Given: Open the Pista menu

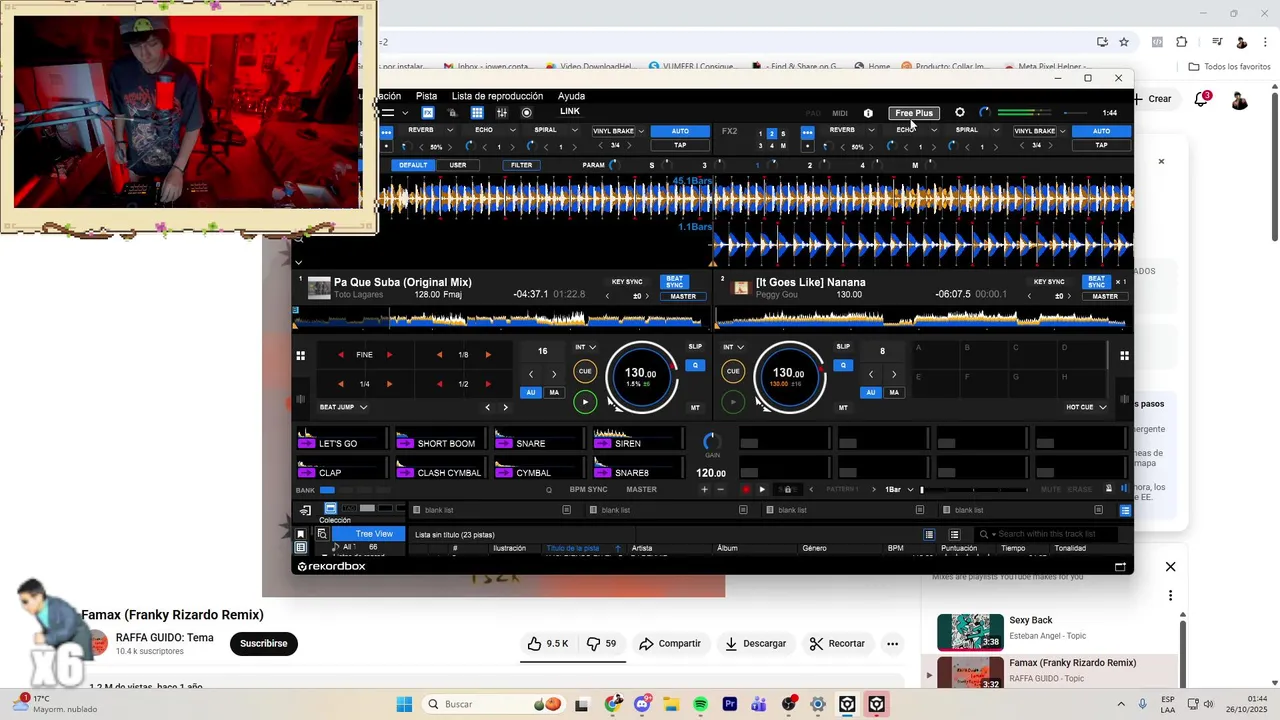Looking at the screenshot, I should (x=426, y=96).
